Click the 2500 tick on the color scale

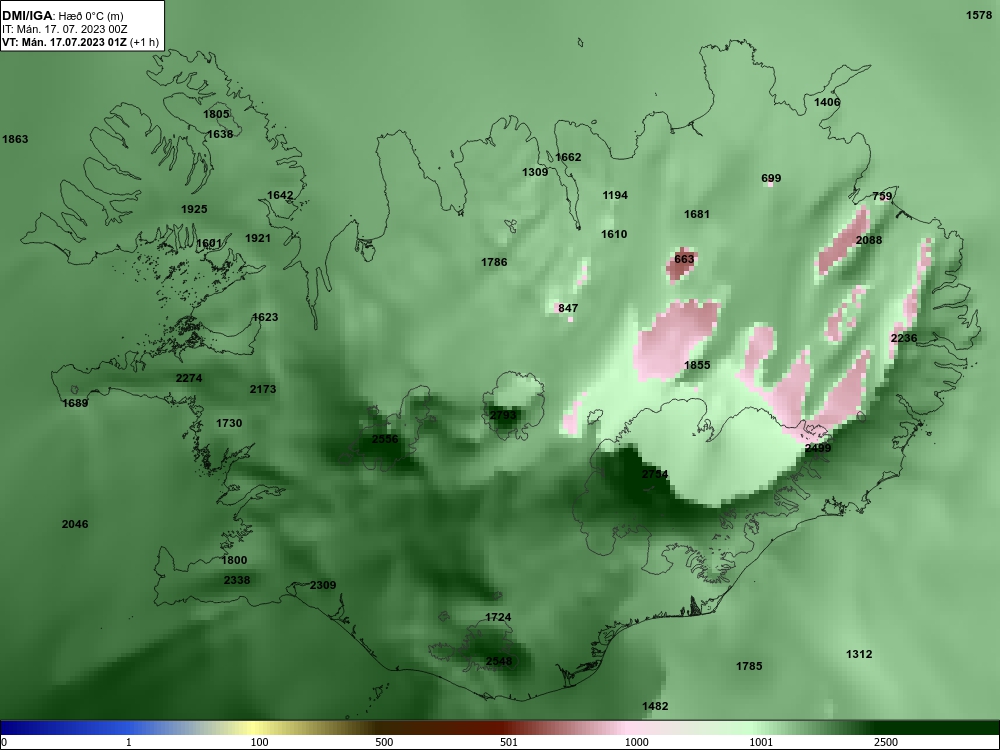point(886,742)
